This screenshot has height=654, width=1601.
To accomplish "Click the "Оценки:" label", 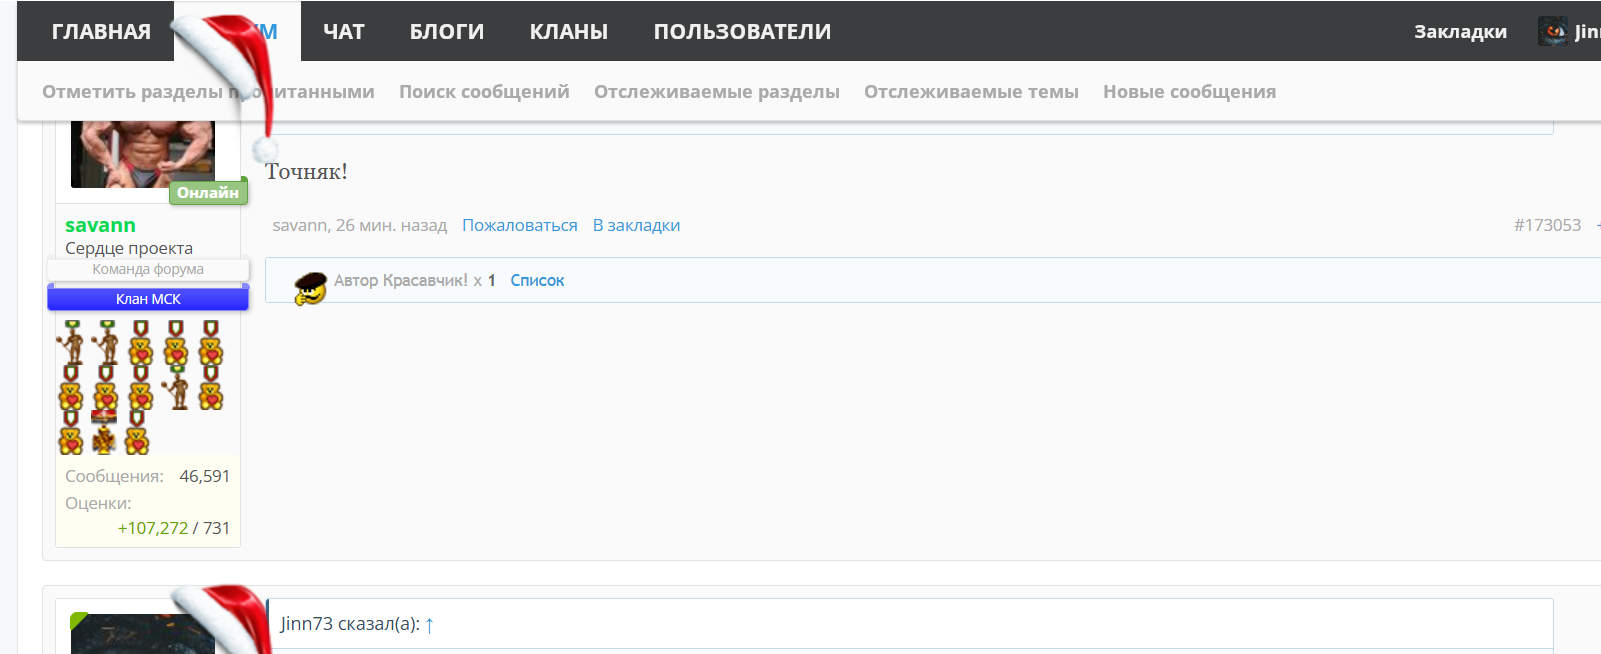I will coord(98,503).
